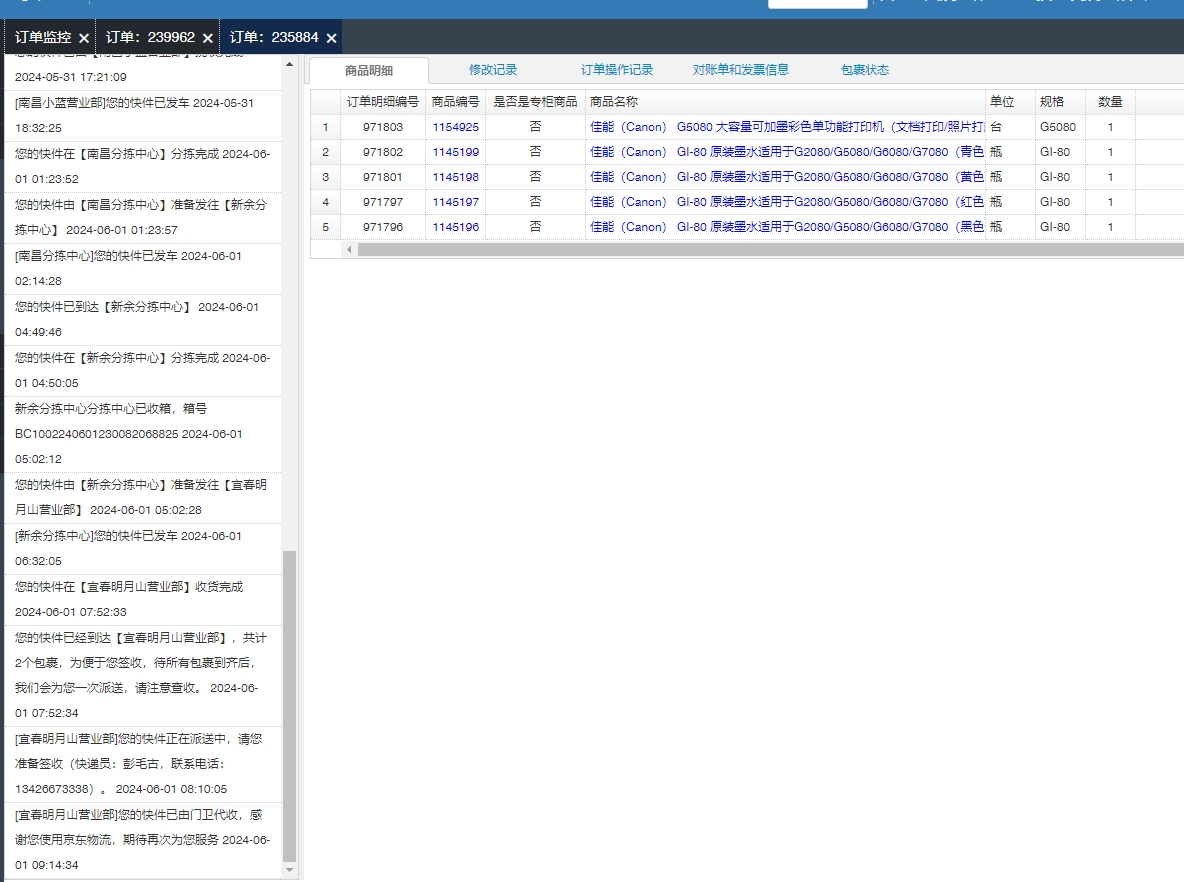Open the 对账单和发票信息 tab
This screenshot has width=1184, height=882.
tap(741, 69)
